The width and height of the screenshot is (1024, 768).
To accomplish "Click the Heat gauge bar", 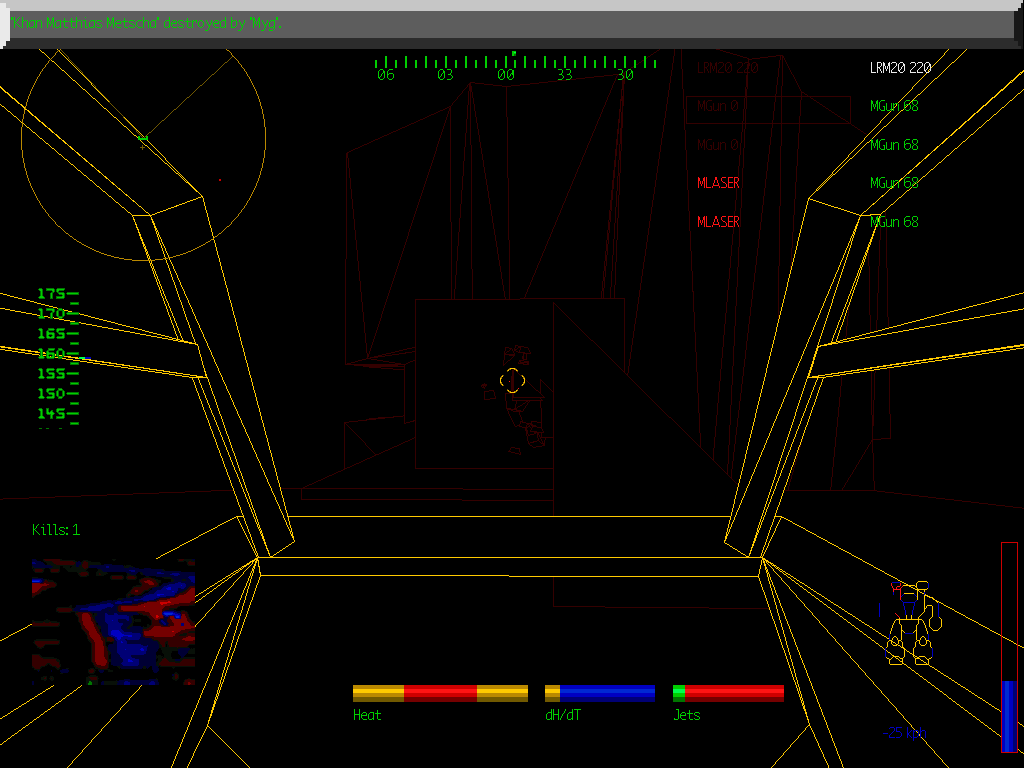I will [x=440, y=693].
